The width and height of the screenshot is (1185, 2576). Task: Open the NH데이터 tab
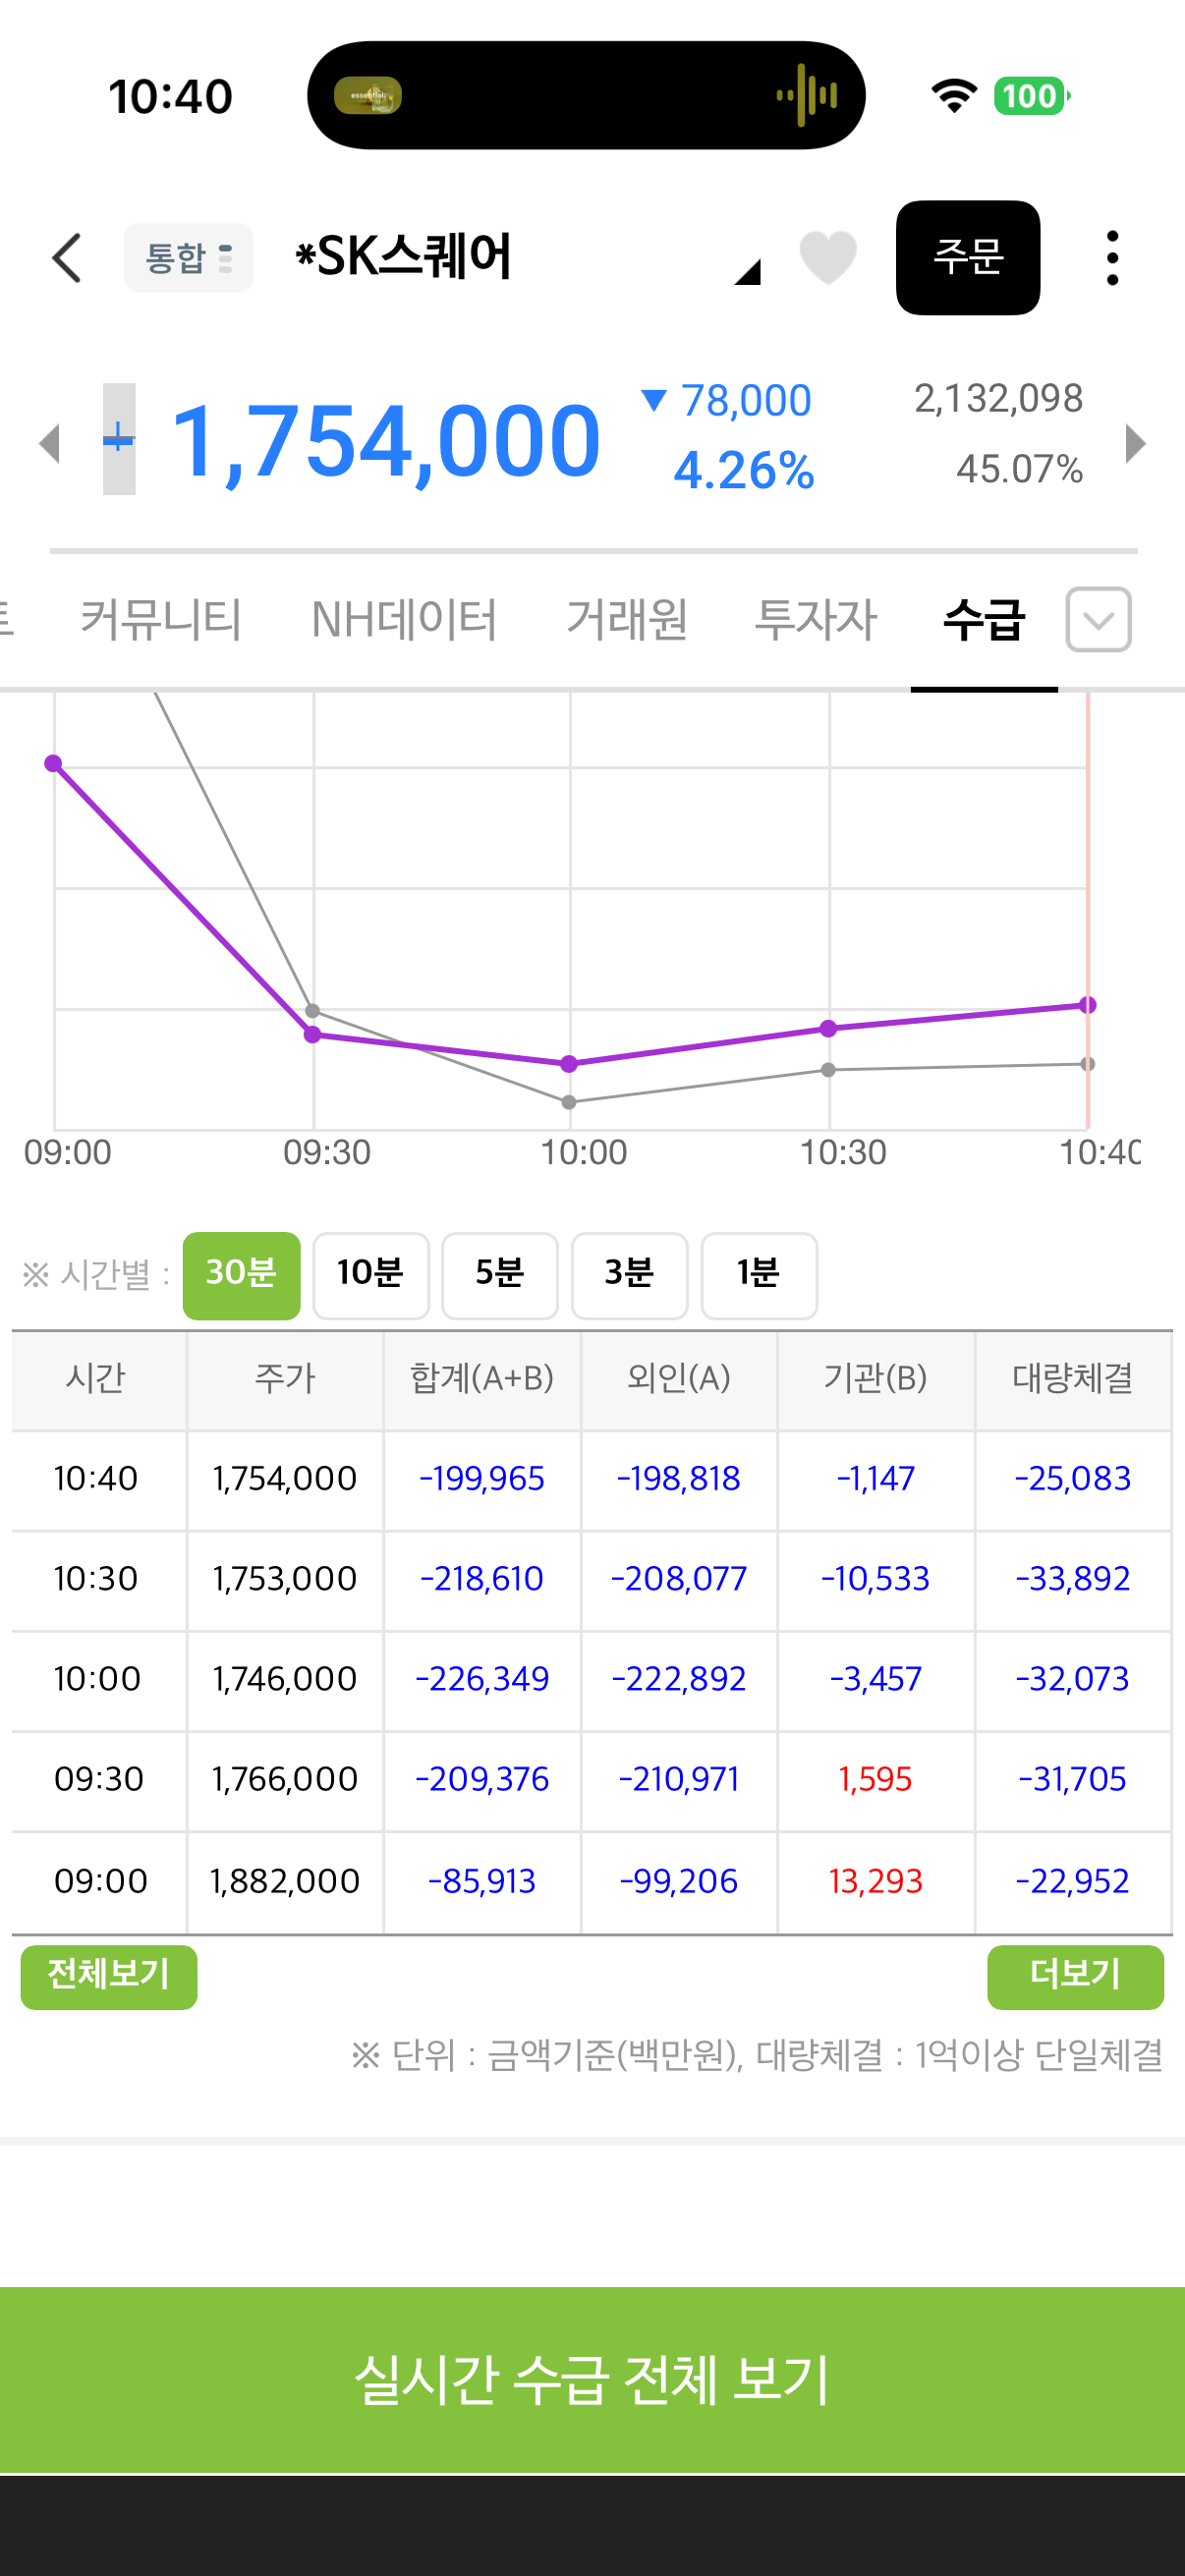point(404,619)
